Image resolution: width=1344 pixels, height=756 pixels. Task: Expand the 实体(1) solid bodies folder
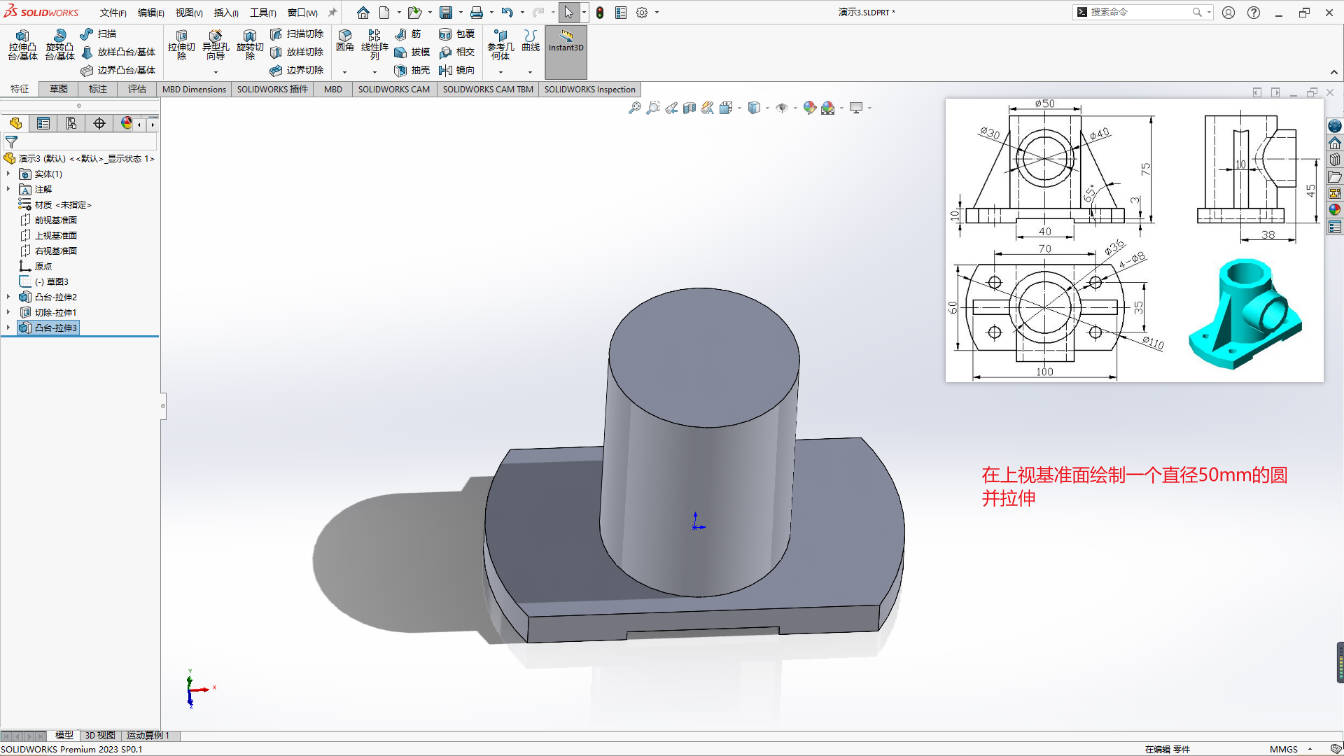pos(8,174)
